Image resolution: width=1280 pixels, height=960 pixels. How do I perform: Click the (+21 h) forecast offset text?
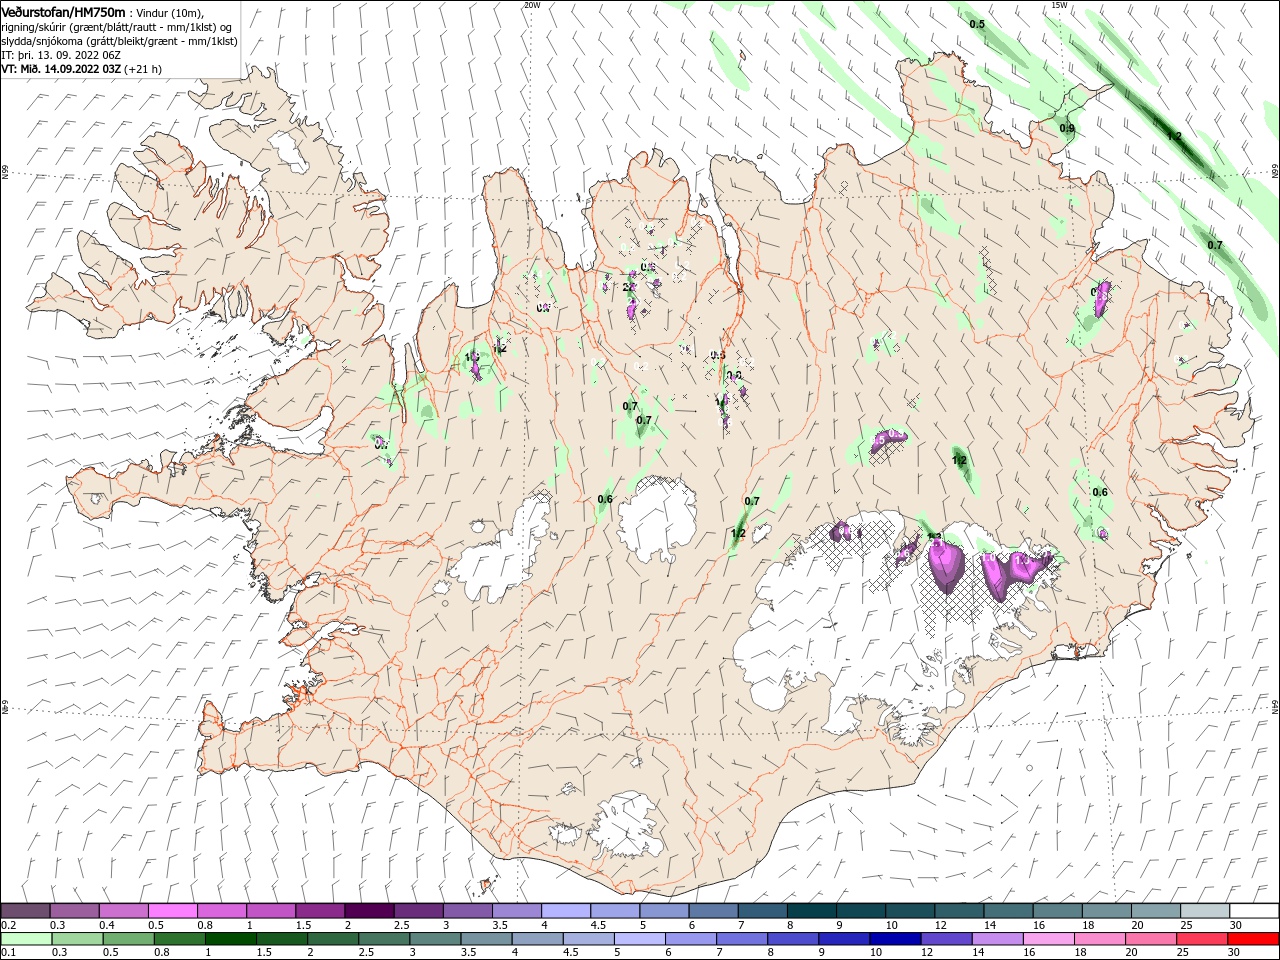click(x=144, y=69)
